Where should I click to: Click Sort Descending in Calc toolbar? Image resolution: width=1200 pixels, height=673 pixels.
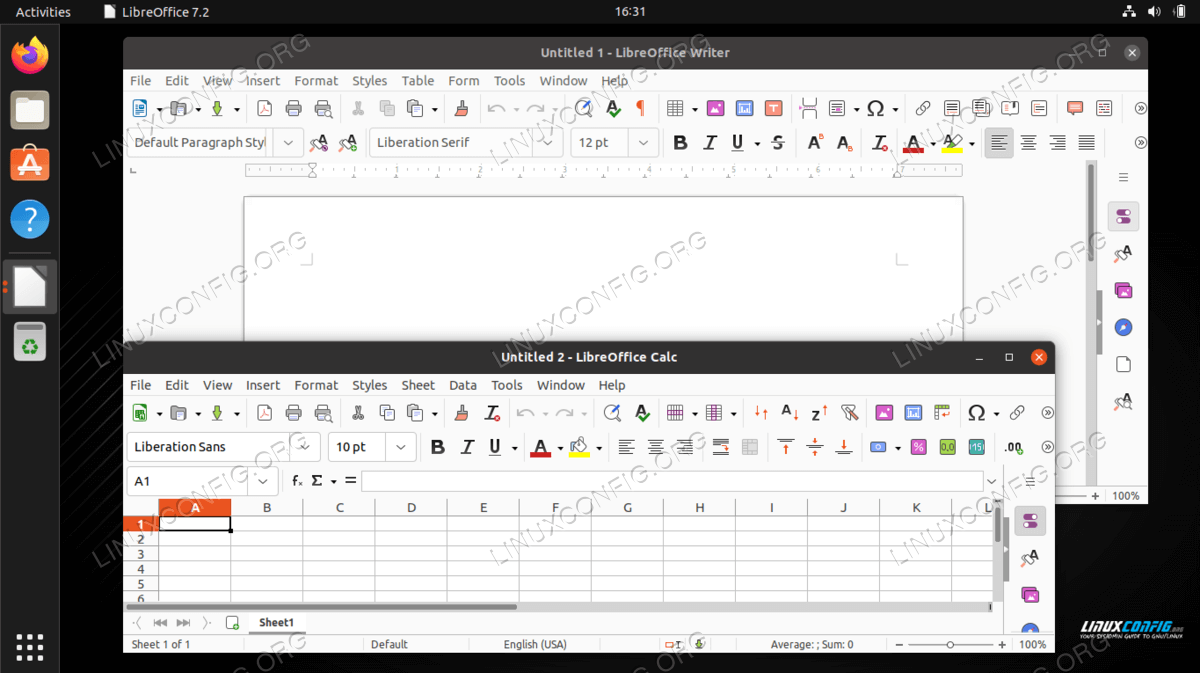point(819,413)
